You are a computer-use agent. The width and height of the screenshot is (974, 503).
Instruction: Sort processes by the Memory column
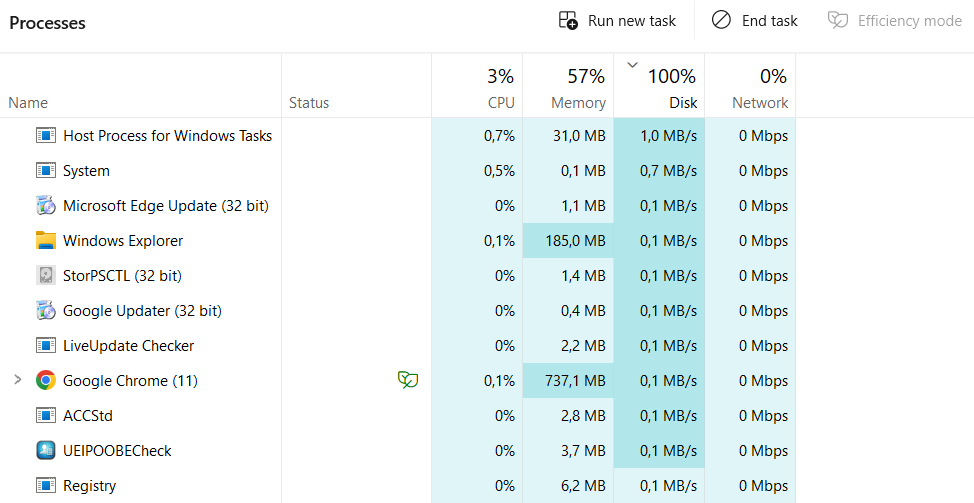[x=568, y=86]
